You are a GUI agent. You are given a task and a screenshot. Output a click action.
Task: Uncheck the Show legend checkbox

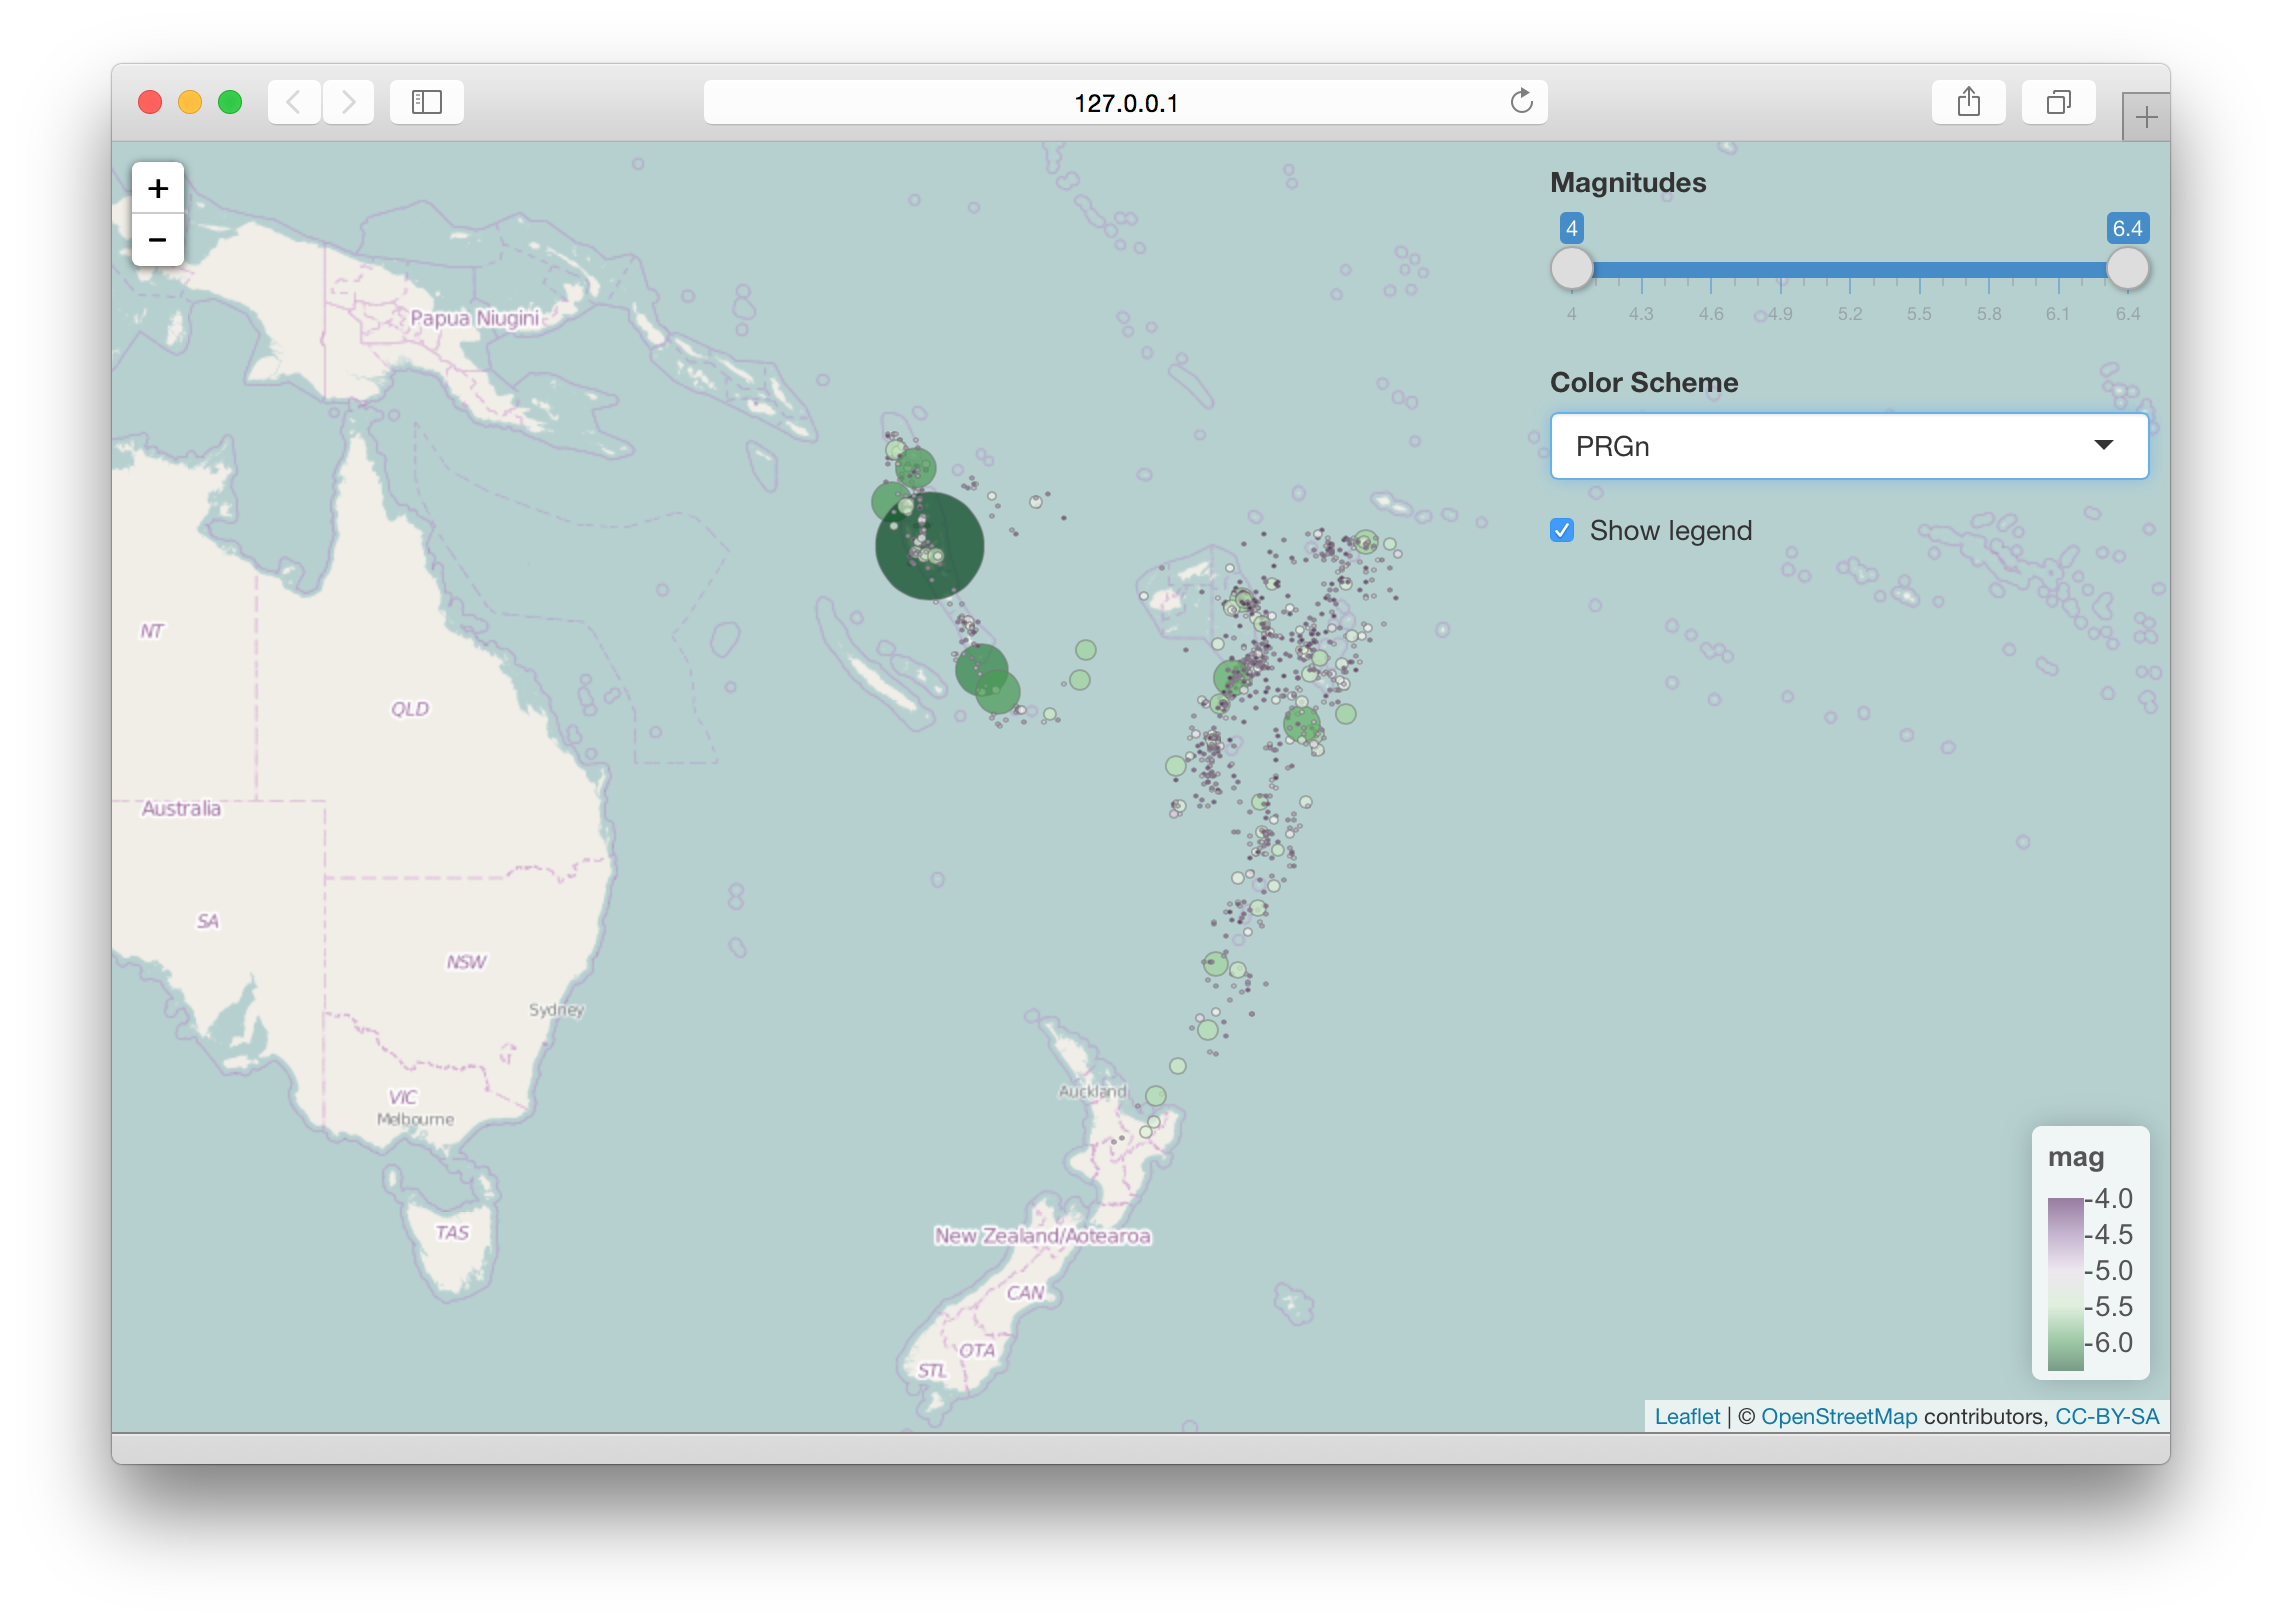coord(1562,530)
